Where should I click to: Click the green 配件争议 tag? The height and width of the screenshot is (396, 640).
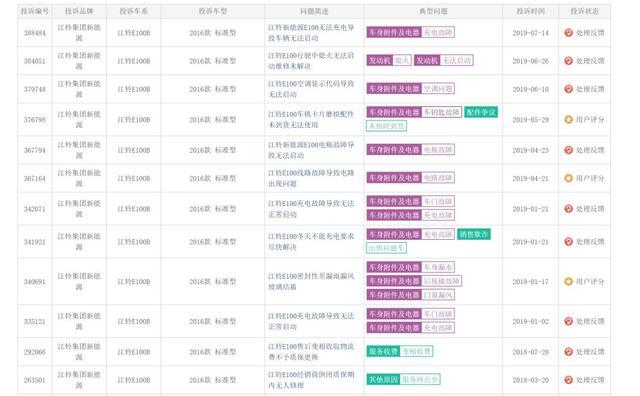[x=481, y=112]
